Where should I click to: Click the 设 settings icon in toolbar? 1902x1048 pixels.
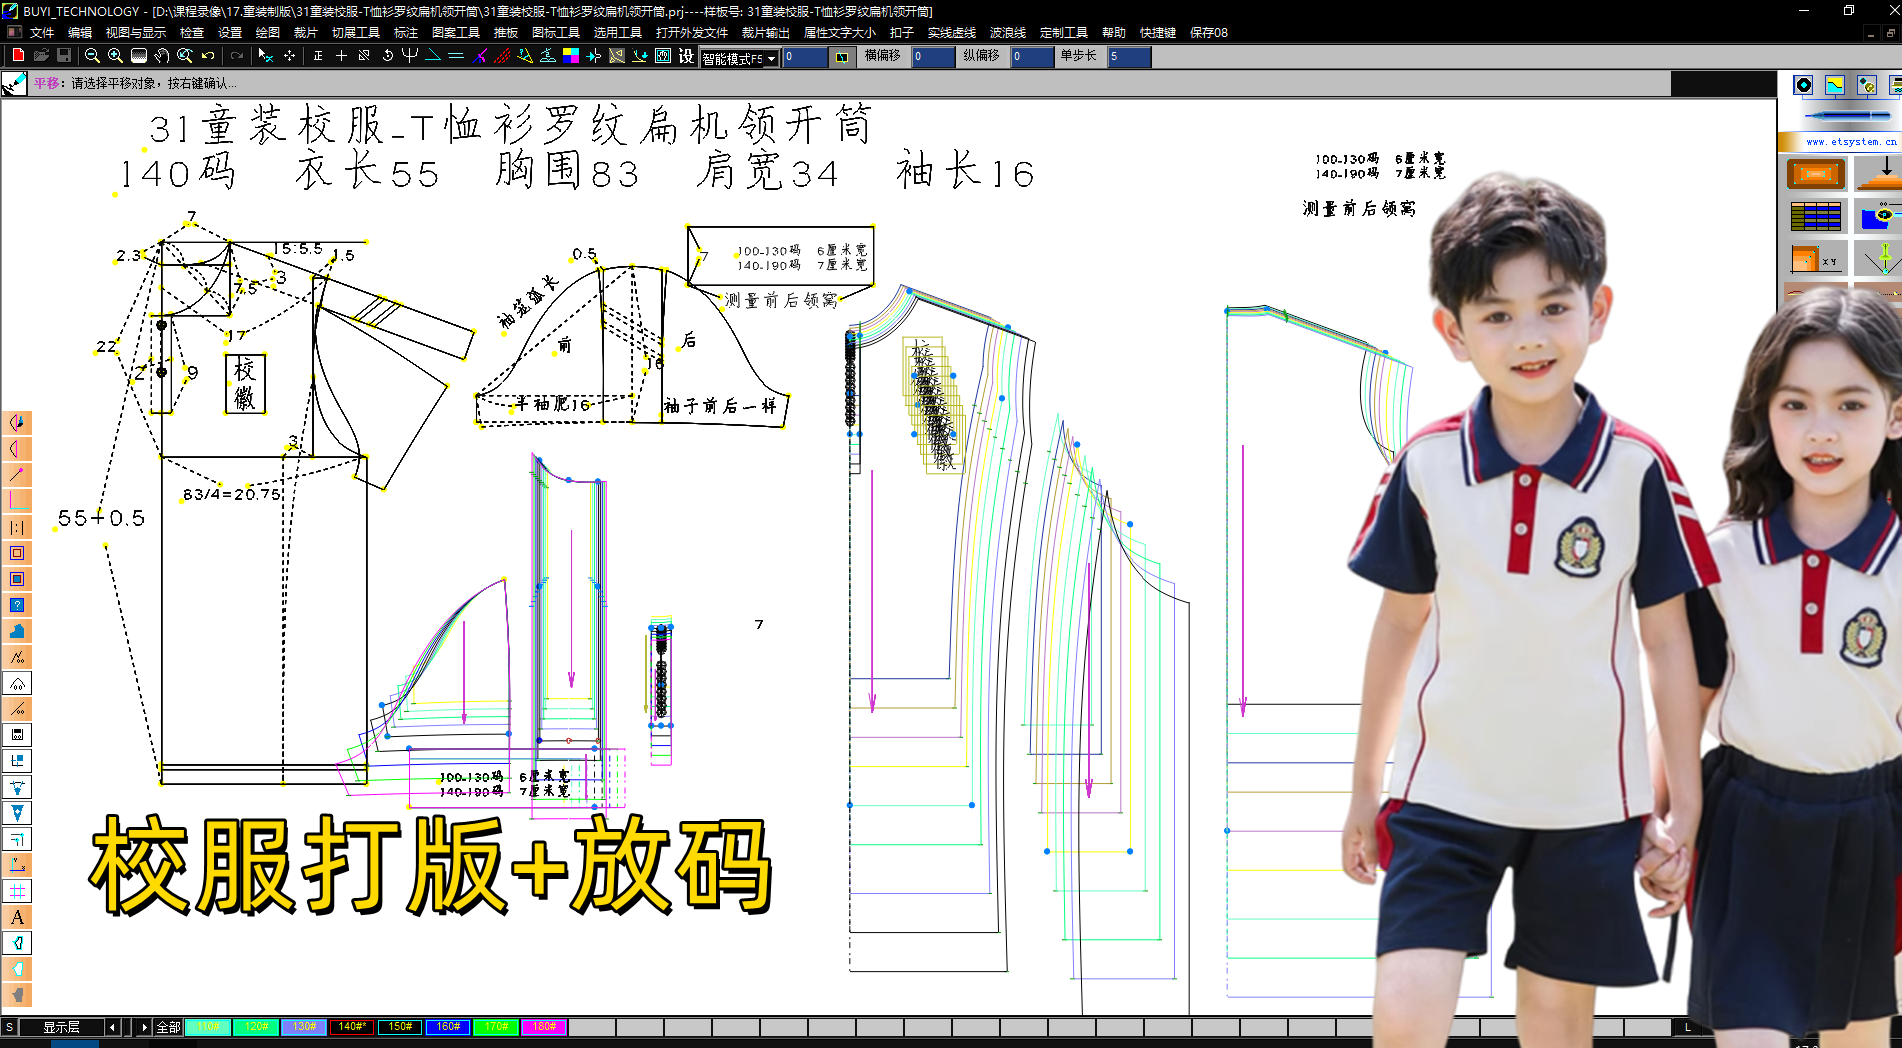coord(686,56)
